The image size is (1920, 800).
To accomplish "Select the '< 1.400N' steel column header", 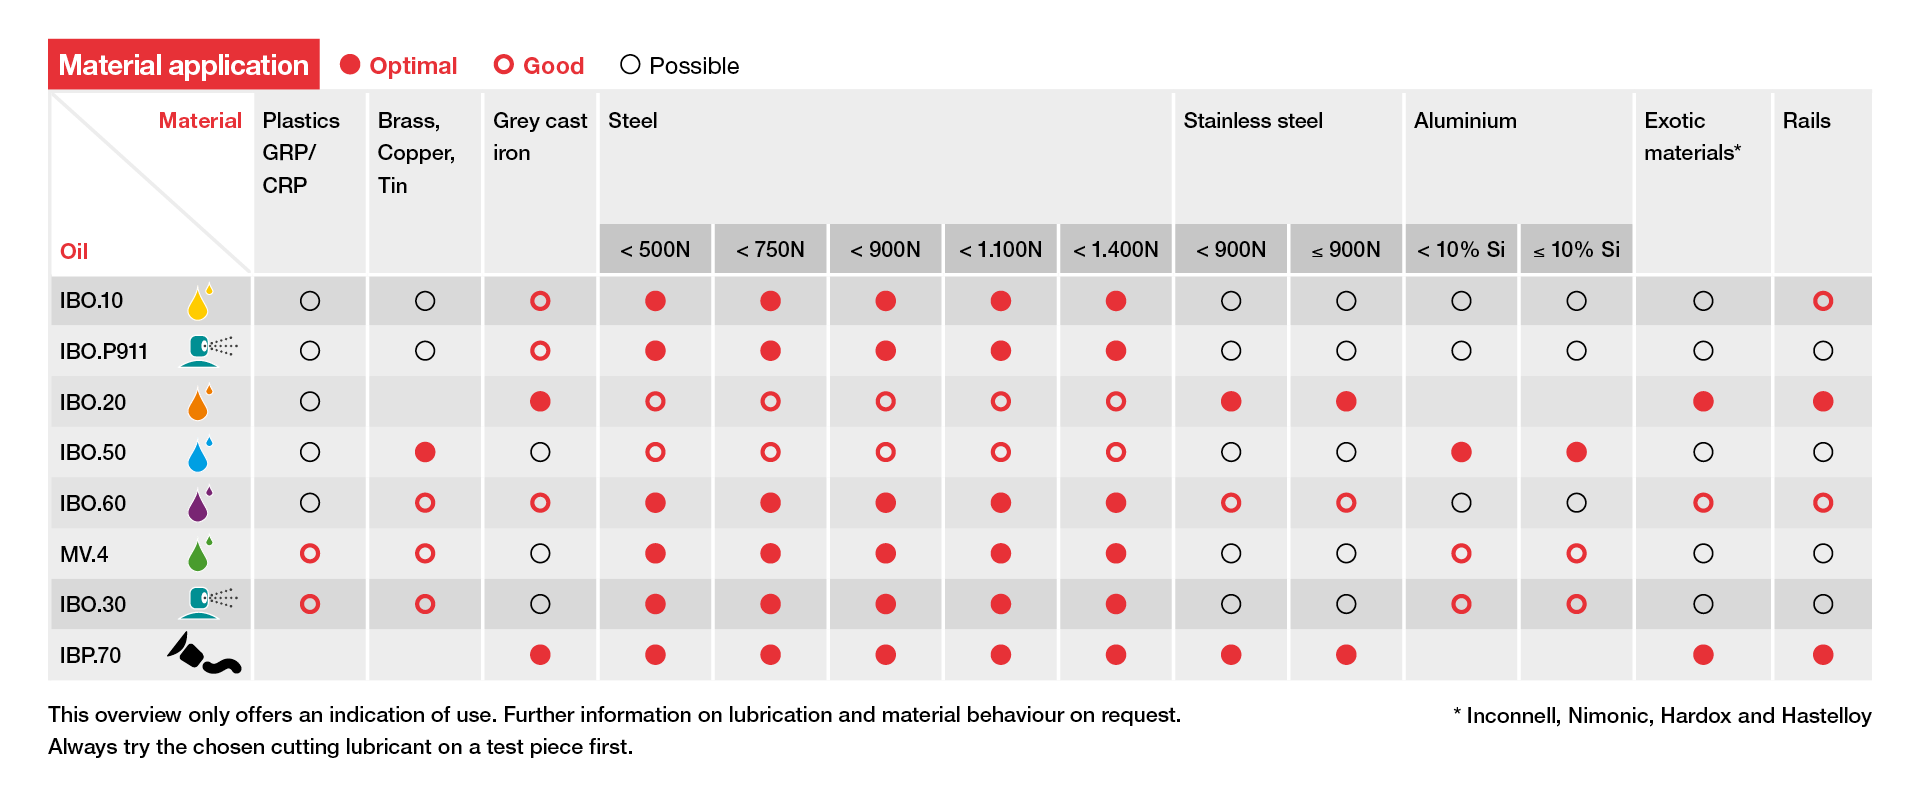I will pos(1116,249).
